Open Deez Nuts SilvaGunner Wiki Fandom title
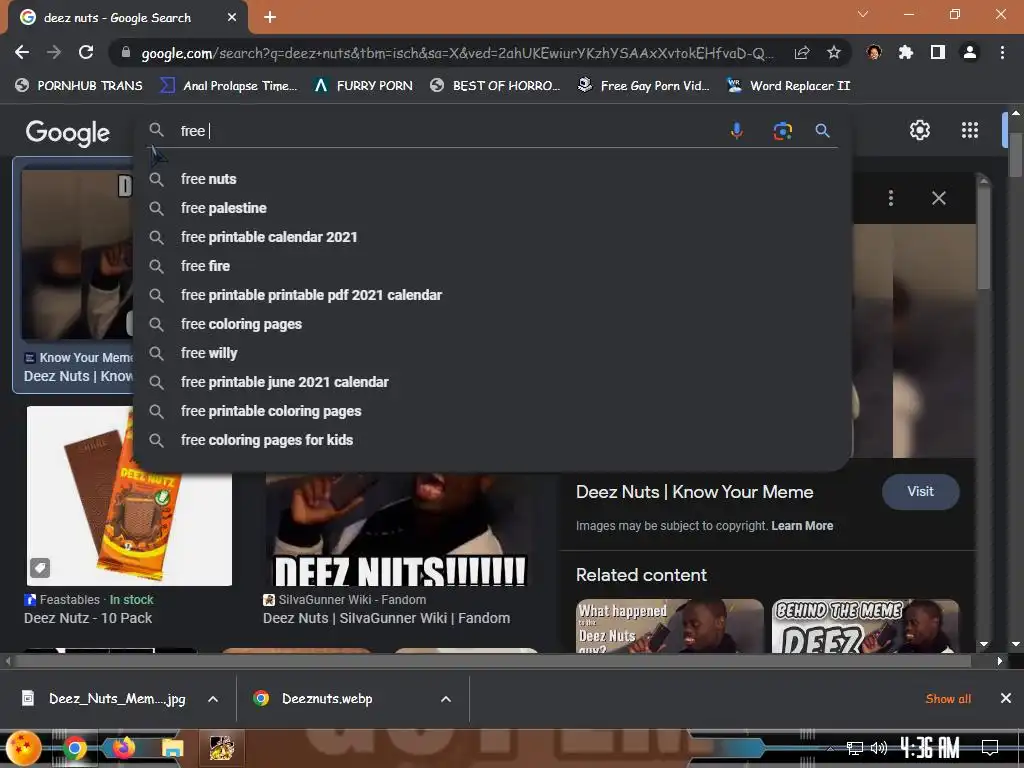The height and width of the screenshot is (768, 1024). pos(387,618)
